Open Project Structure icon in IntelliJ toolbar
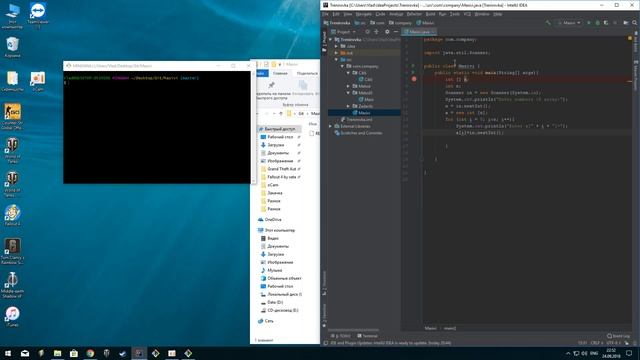Screen dimensions: 640x360 pos(626,23)
